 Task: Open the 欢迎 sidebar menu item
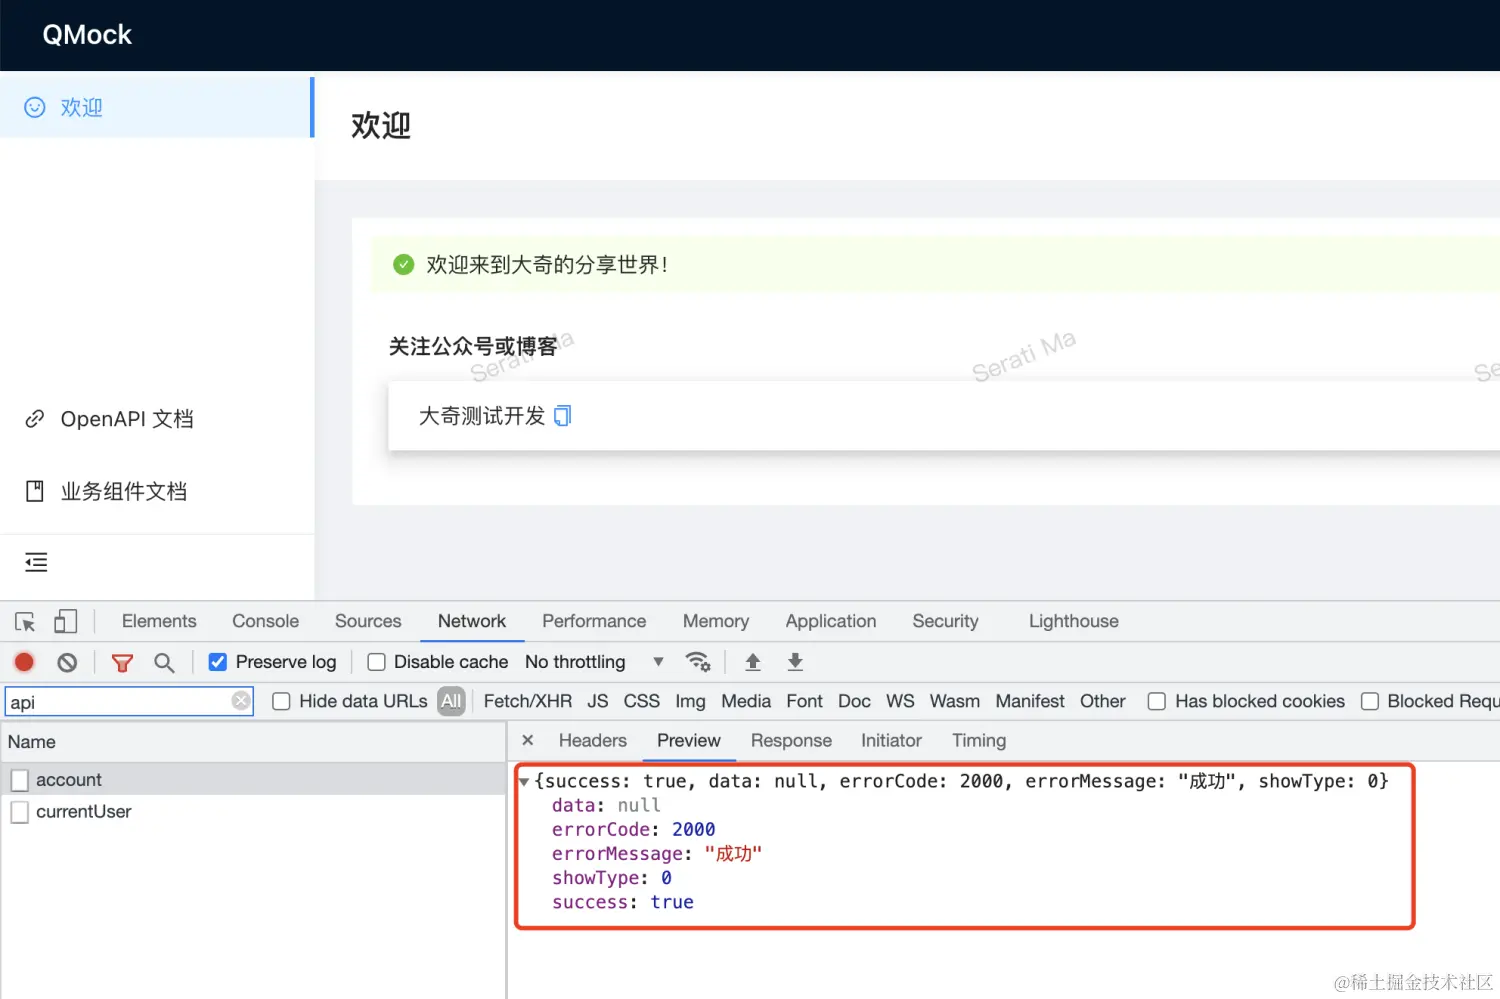(x=156, y=107)
